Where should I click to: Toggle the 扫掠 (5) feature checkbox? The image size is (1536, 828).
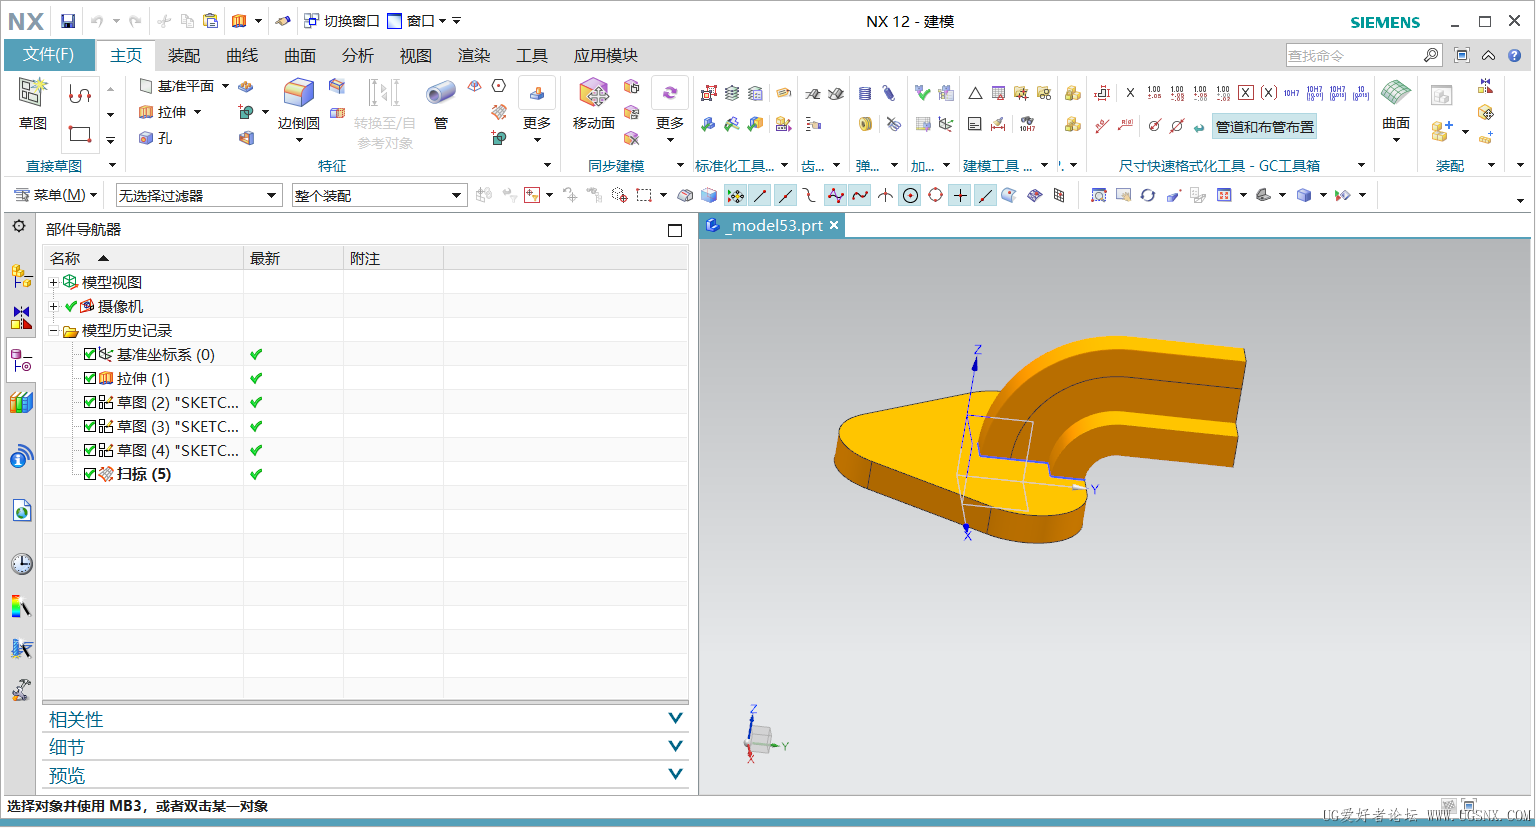point(90,474)
